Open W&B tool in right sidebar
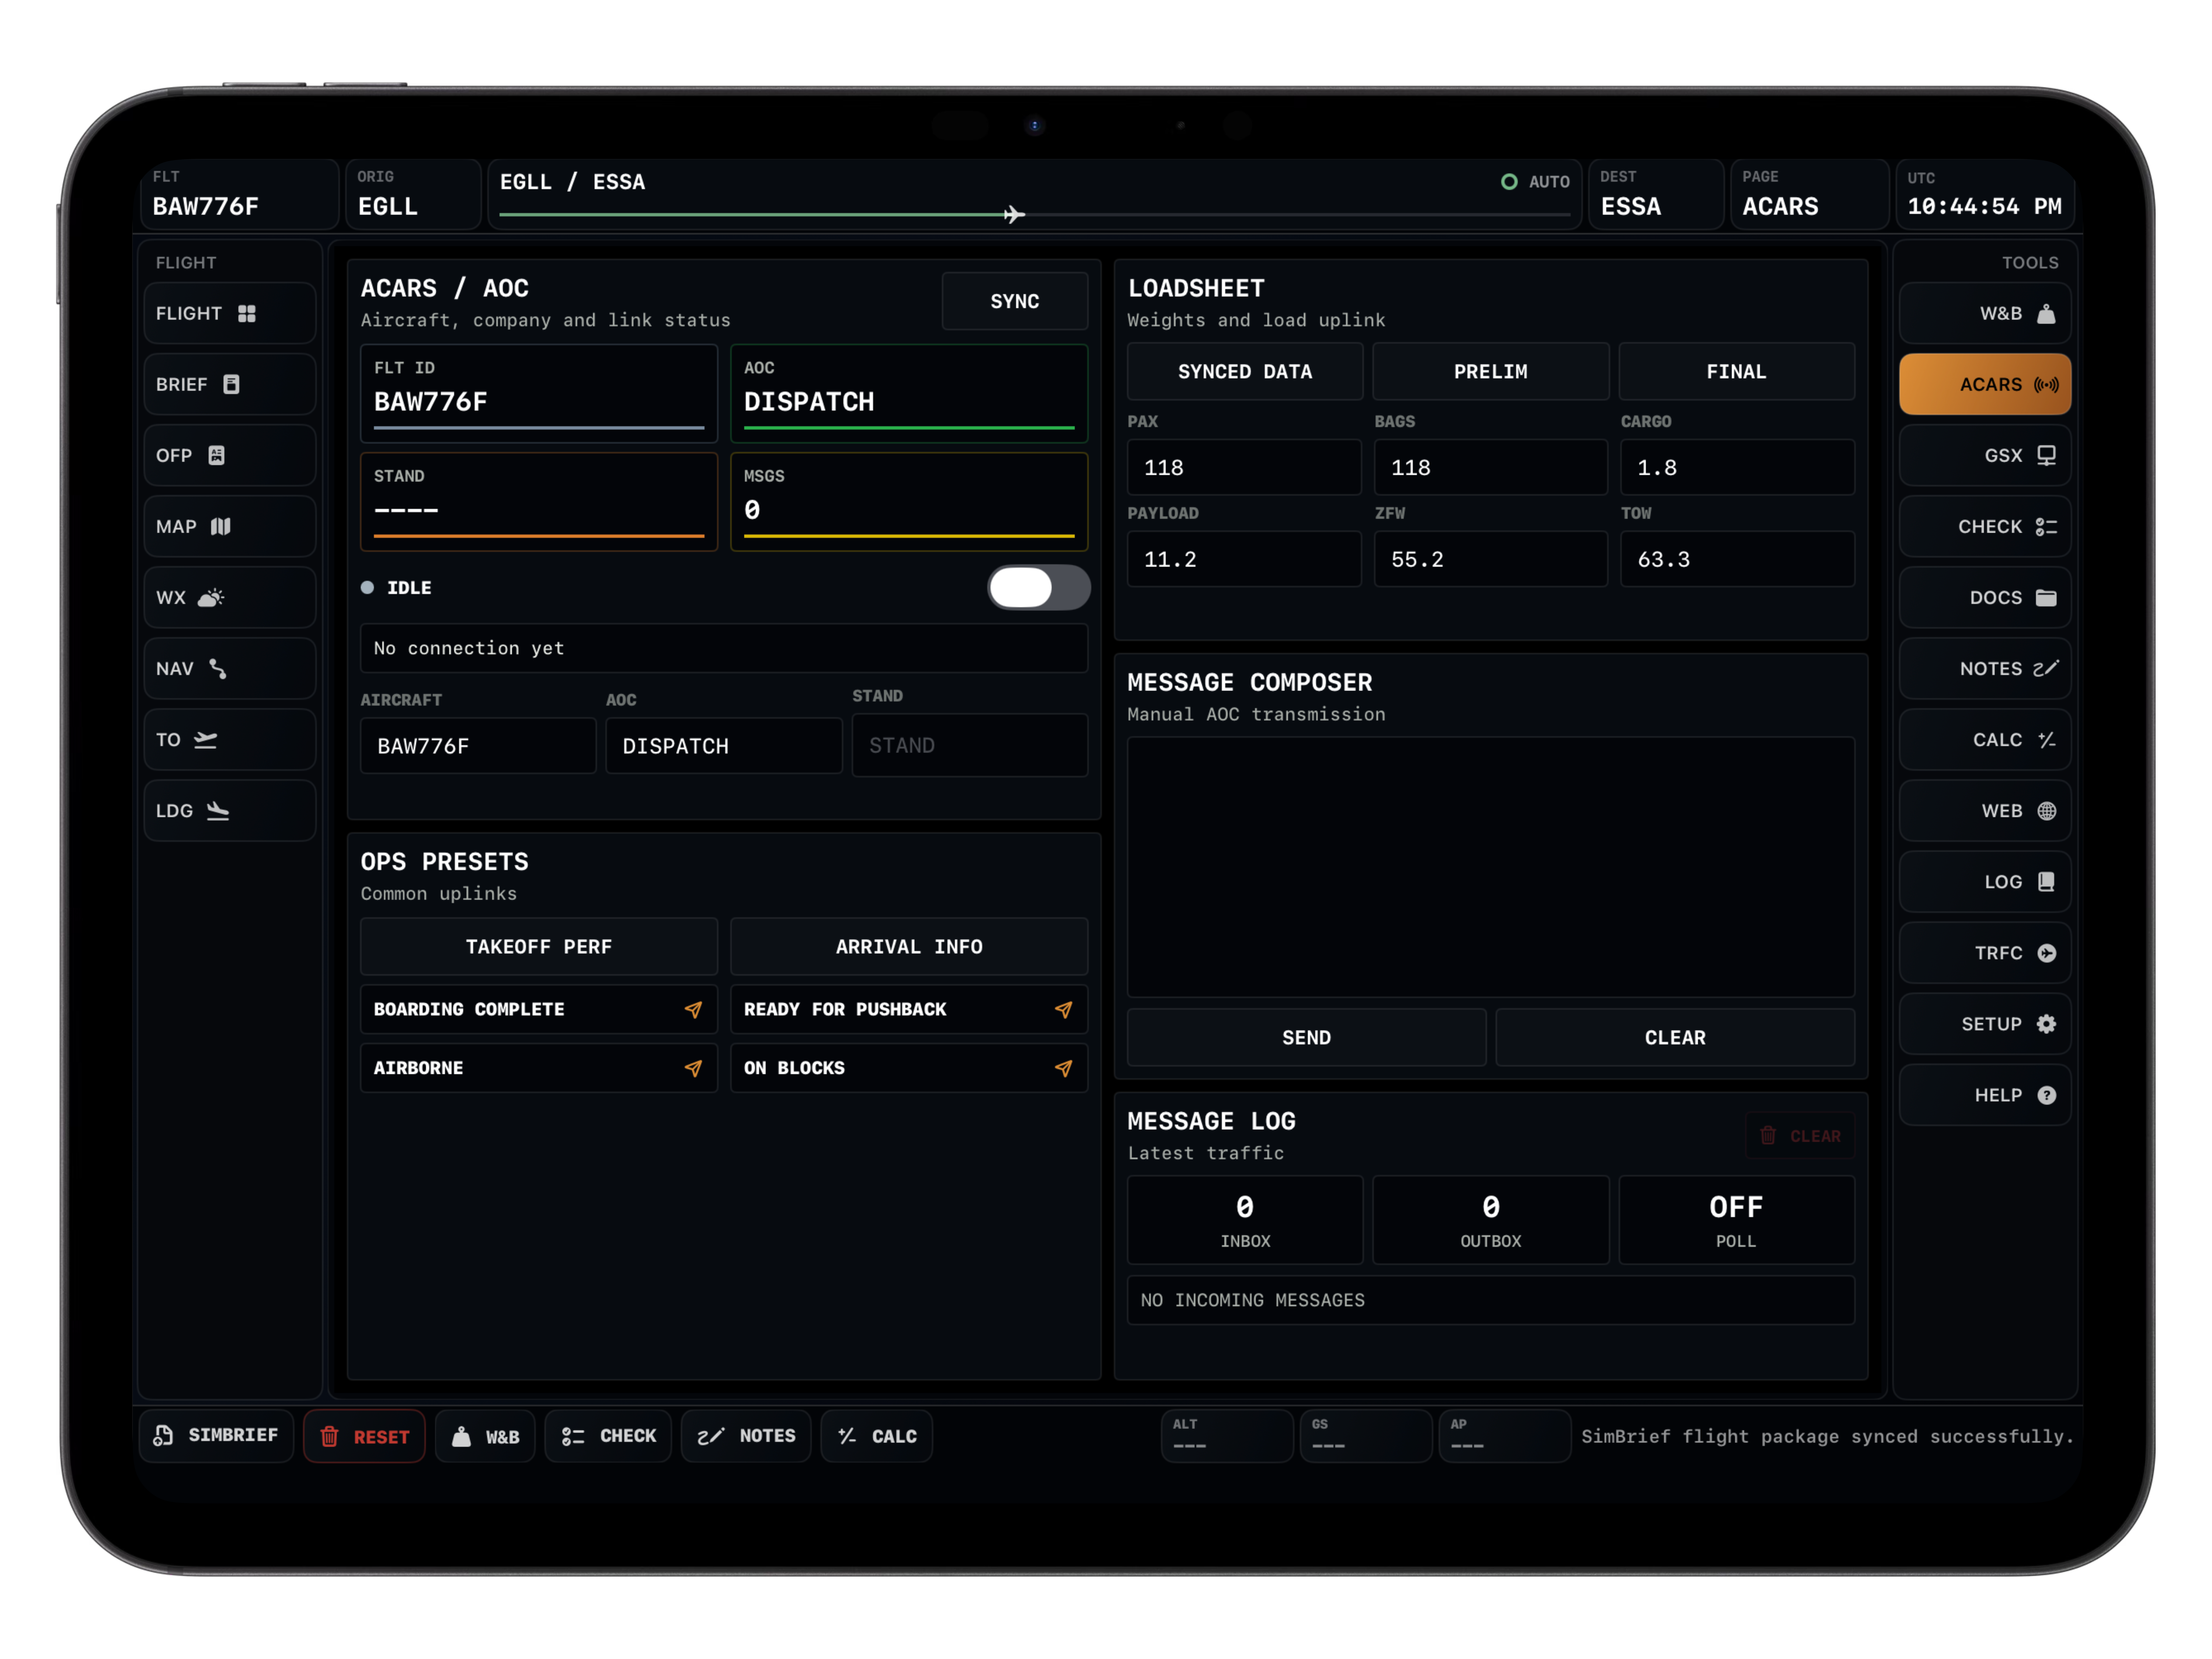Screen dimensions: 2212x1659 coord(1985,313)
